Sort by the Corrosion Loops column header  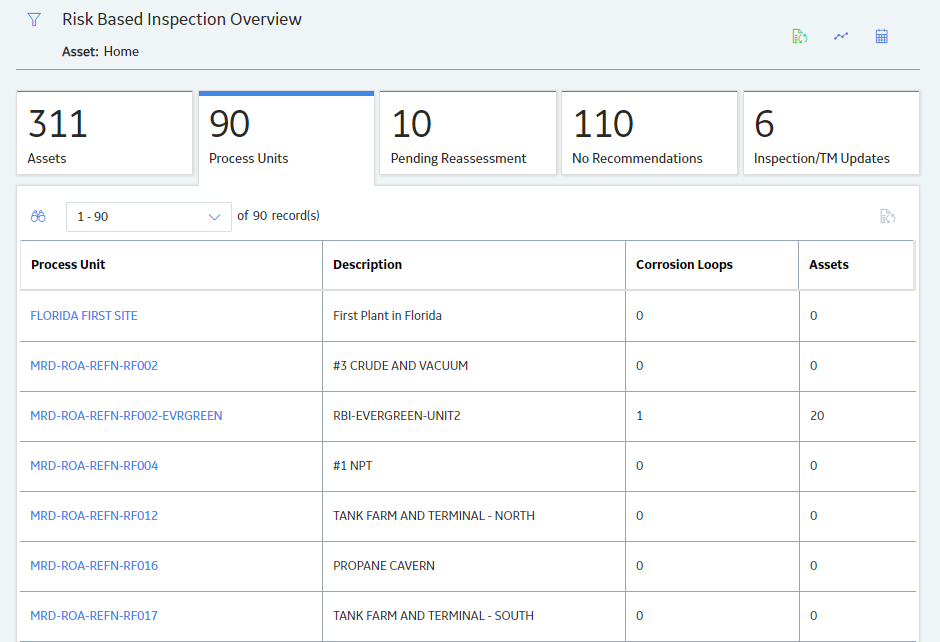pos(712,265)
